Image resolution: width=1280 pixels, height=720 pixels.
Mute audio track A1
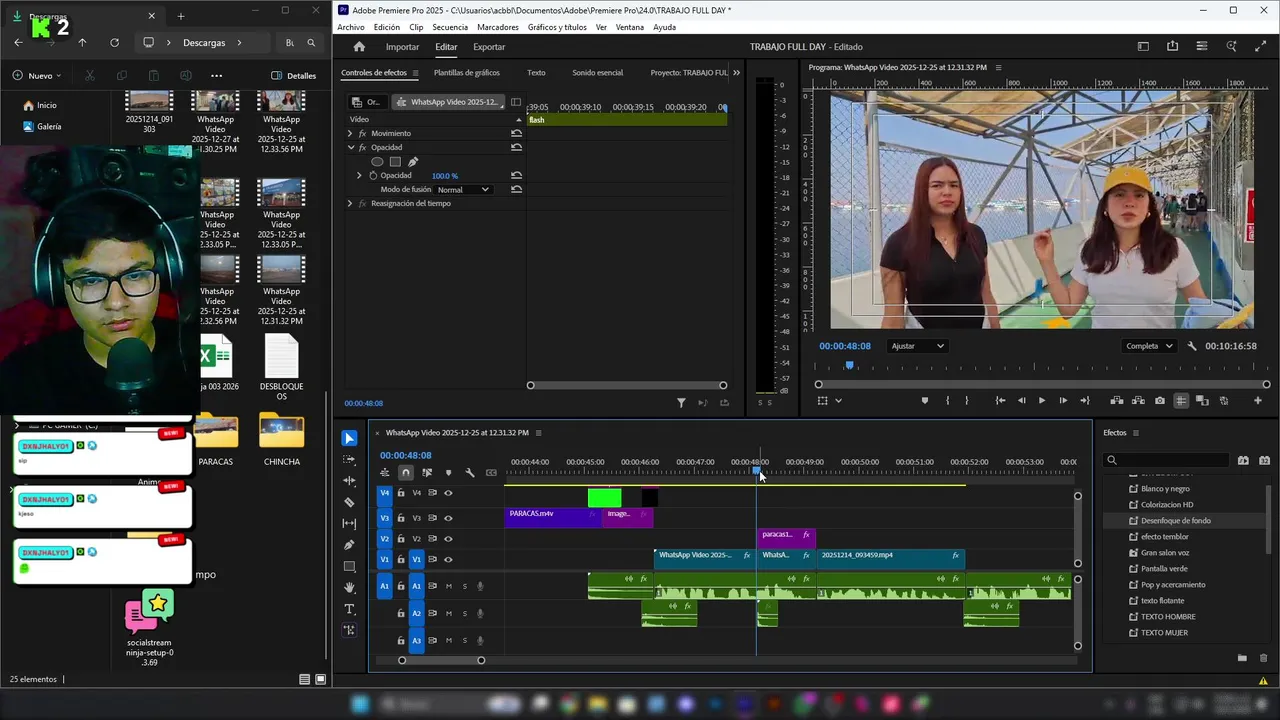448,586
